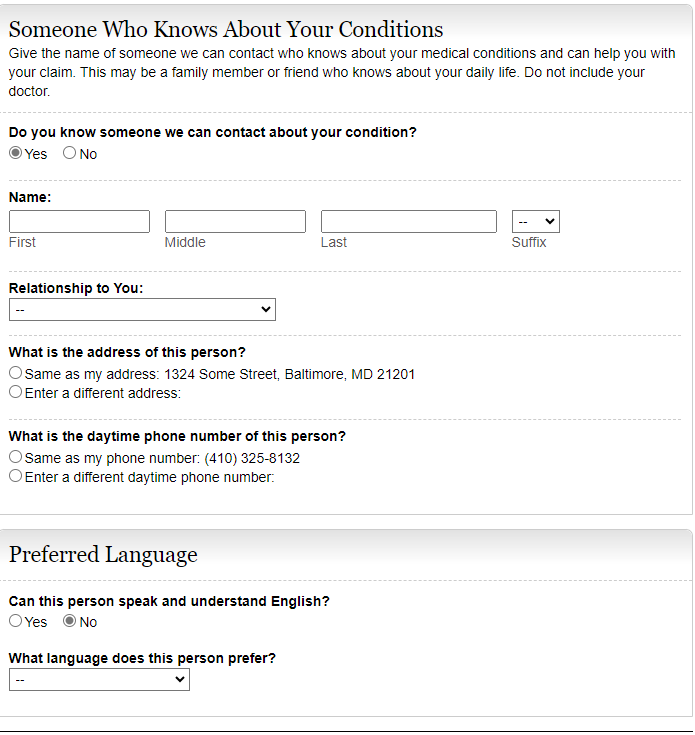Viewport: 695px width, 735px height.
Task: Click 'What language does this person prefer?' label
Action: (142, 658)
